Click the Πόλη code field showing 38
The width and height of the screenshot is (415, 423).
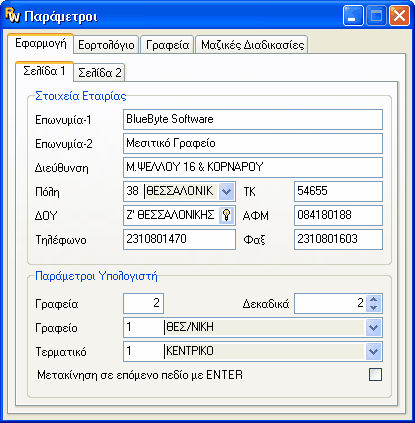coord(133,191)
